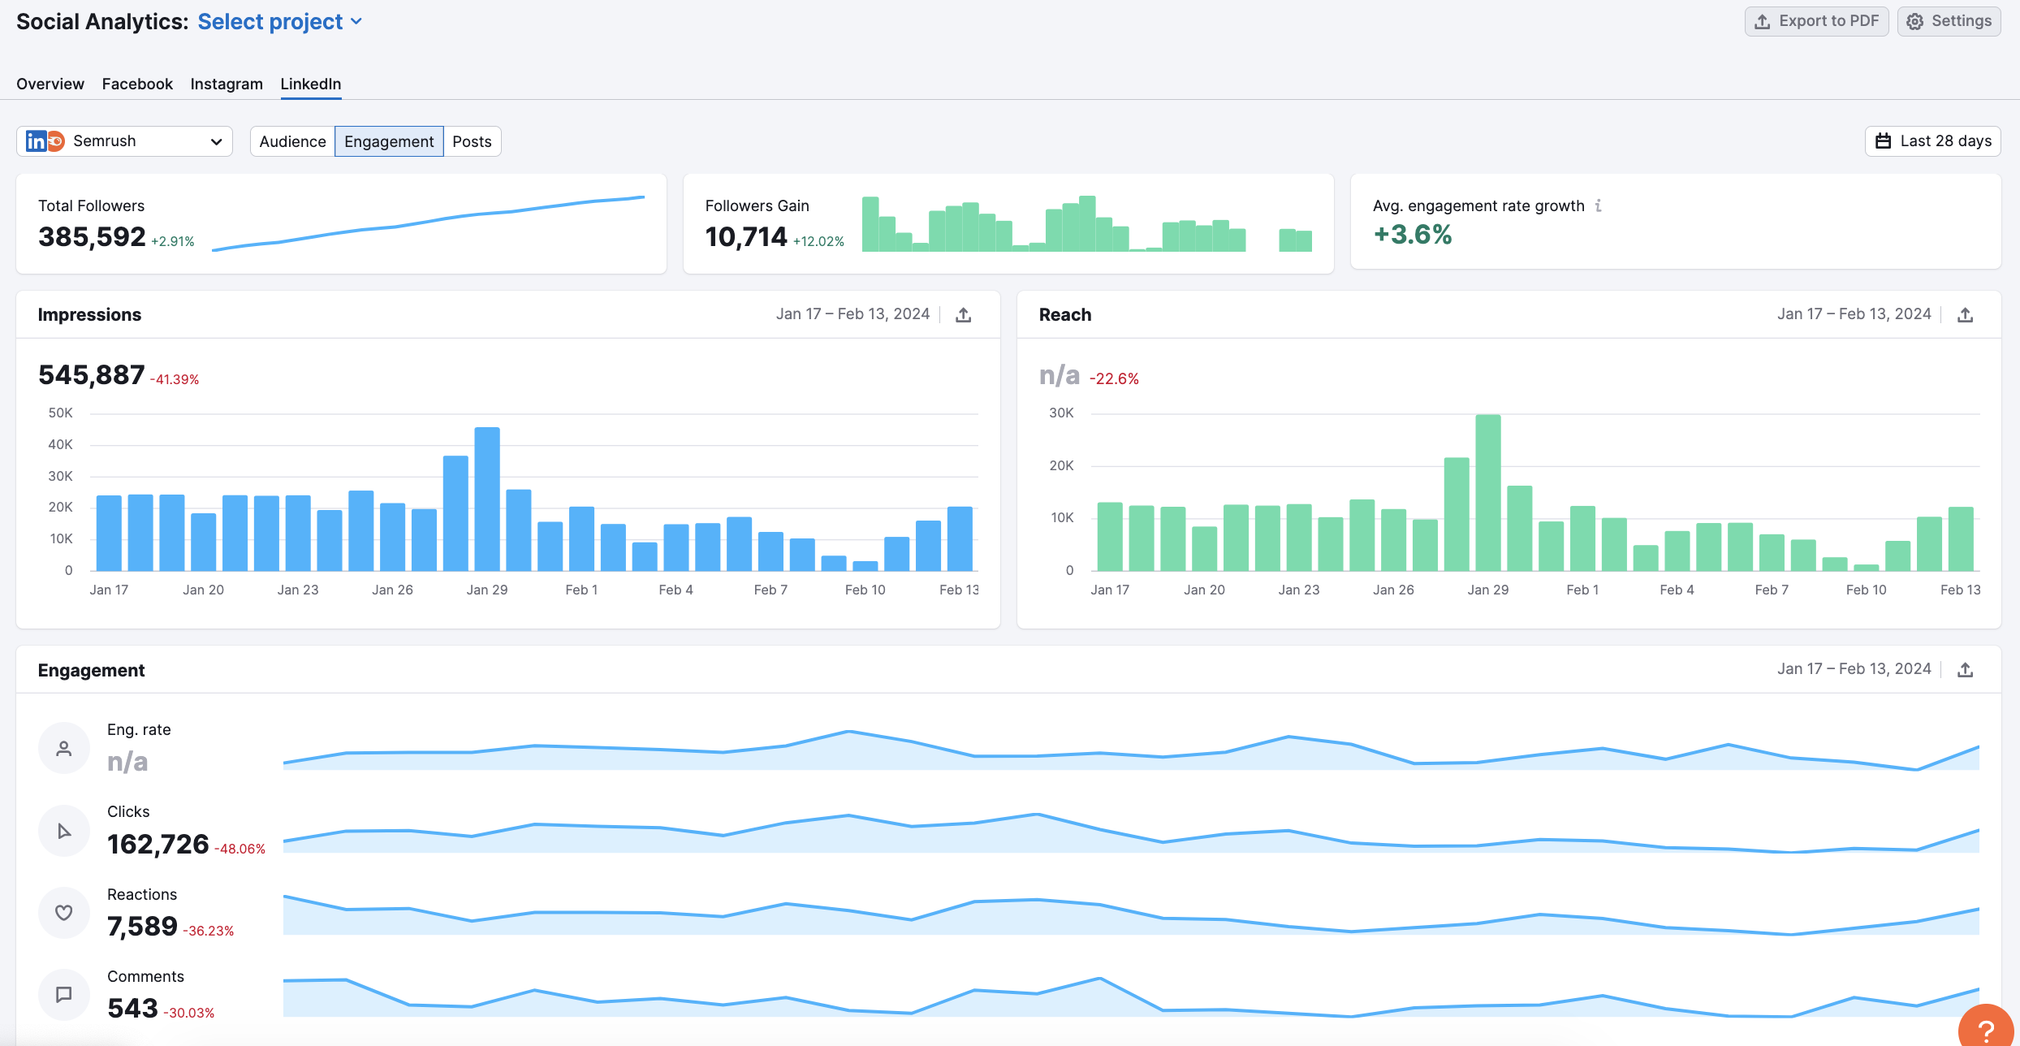The image size is (2020, 1046).
Task: Click the Impressions chart export icon
Action: pos(963,315)
